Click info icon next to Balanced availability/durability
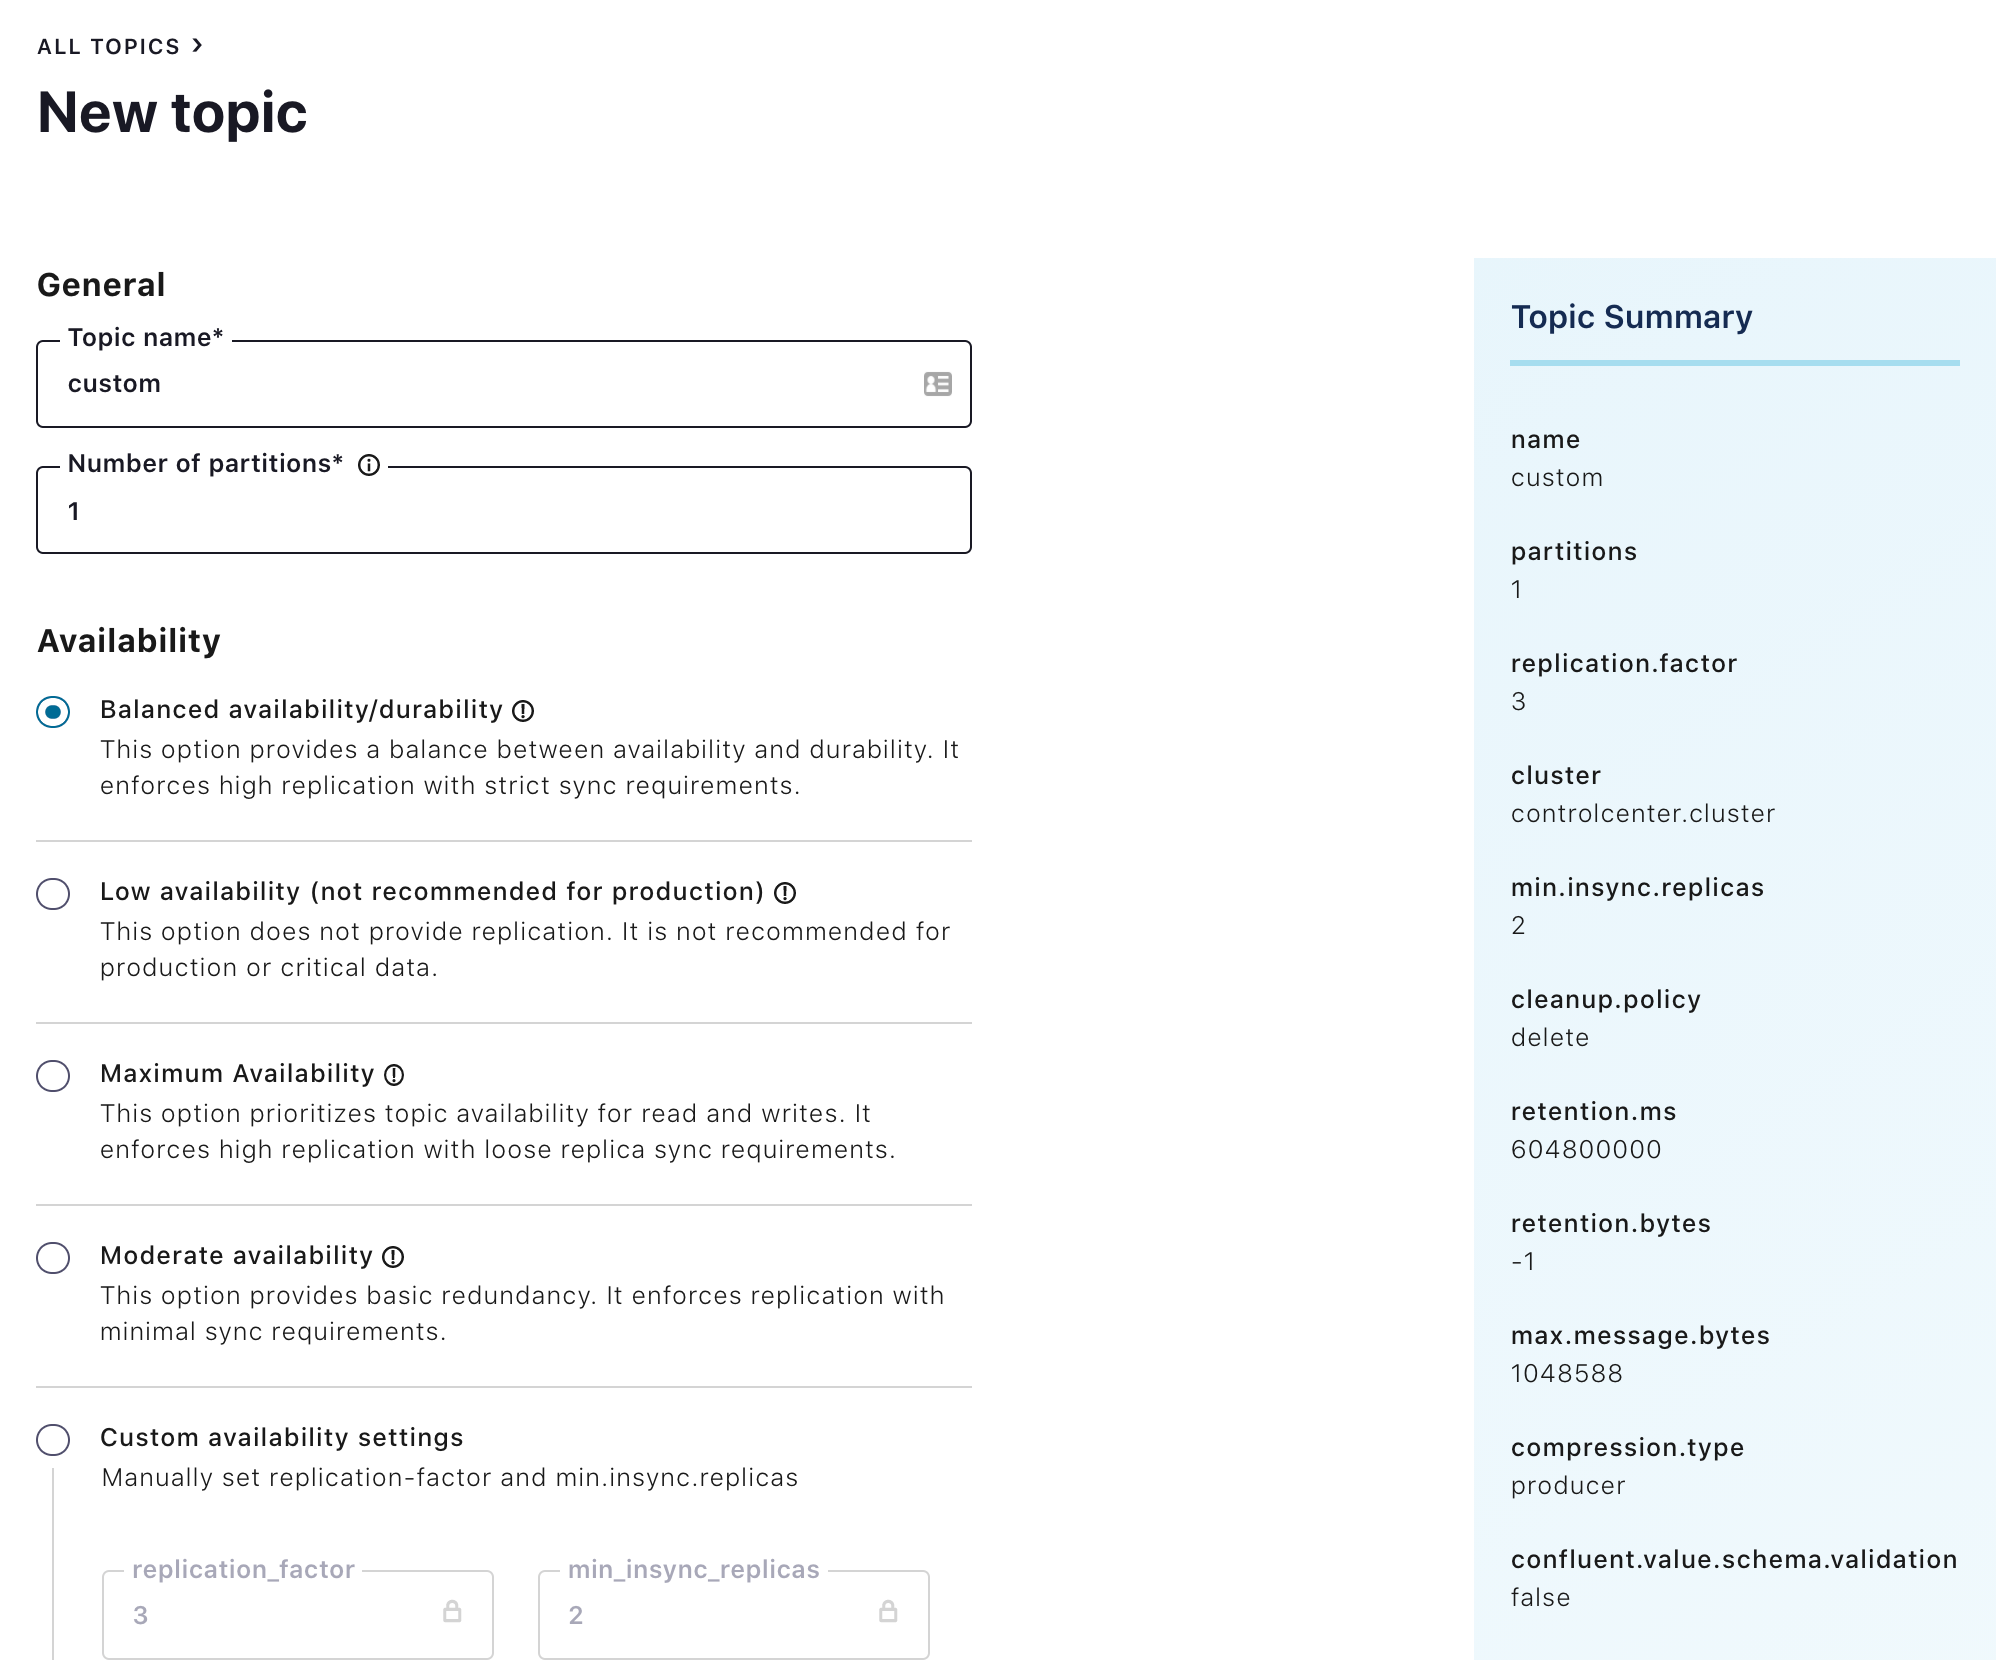2000x1660 pixels. coord(523,711)
